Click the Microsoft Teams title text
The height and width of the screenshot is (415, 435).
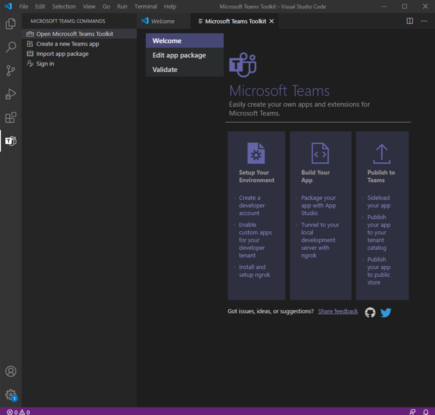(x=279, y=91)
